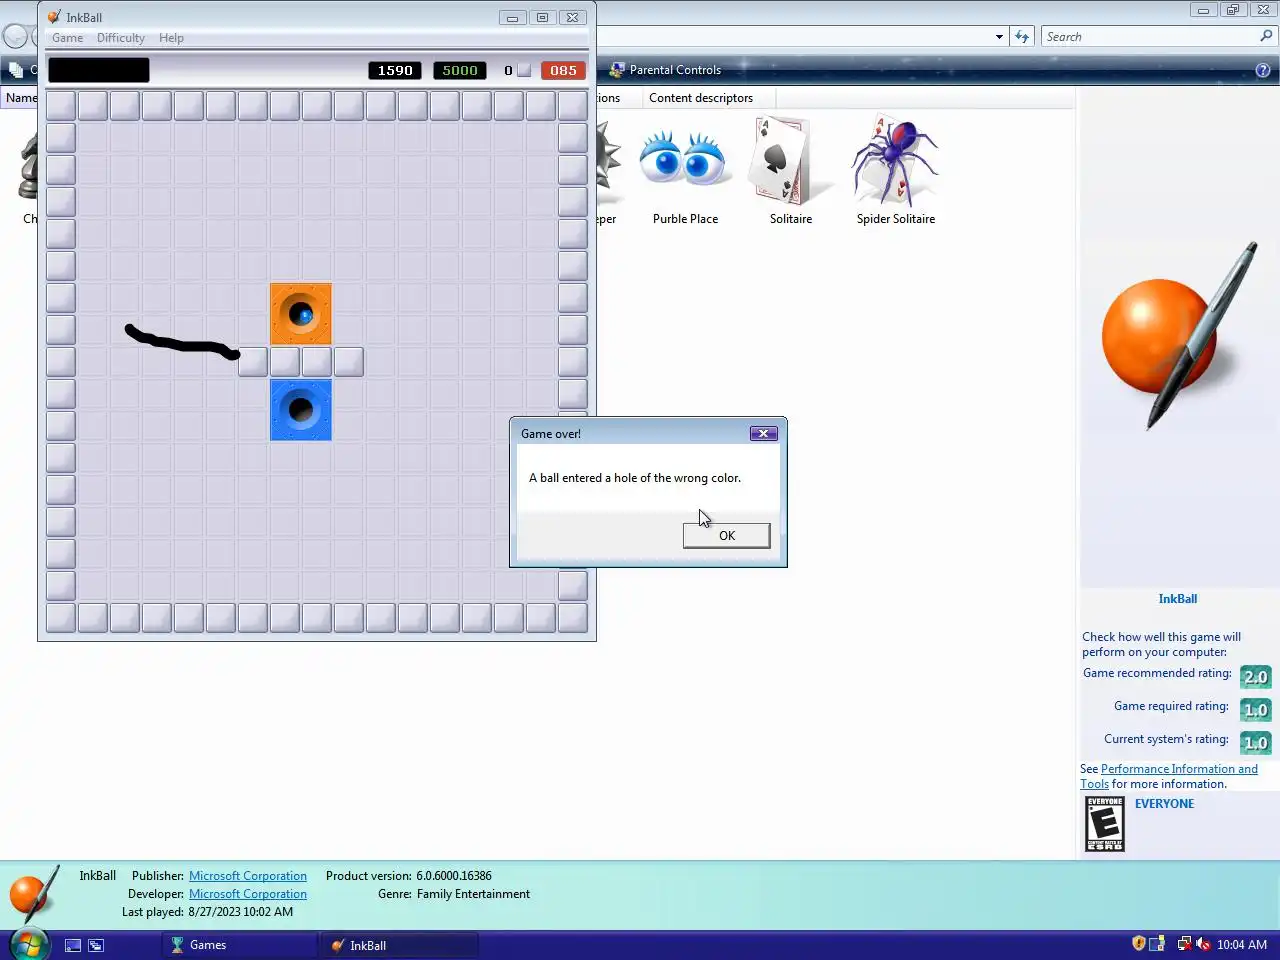
Task: Open the Help menu in InkBall
Action: [171, 38]
